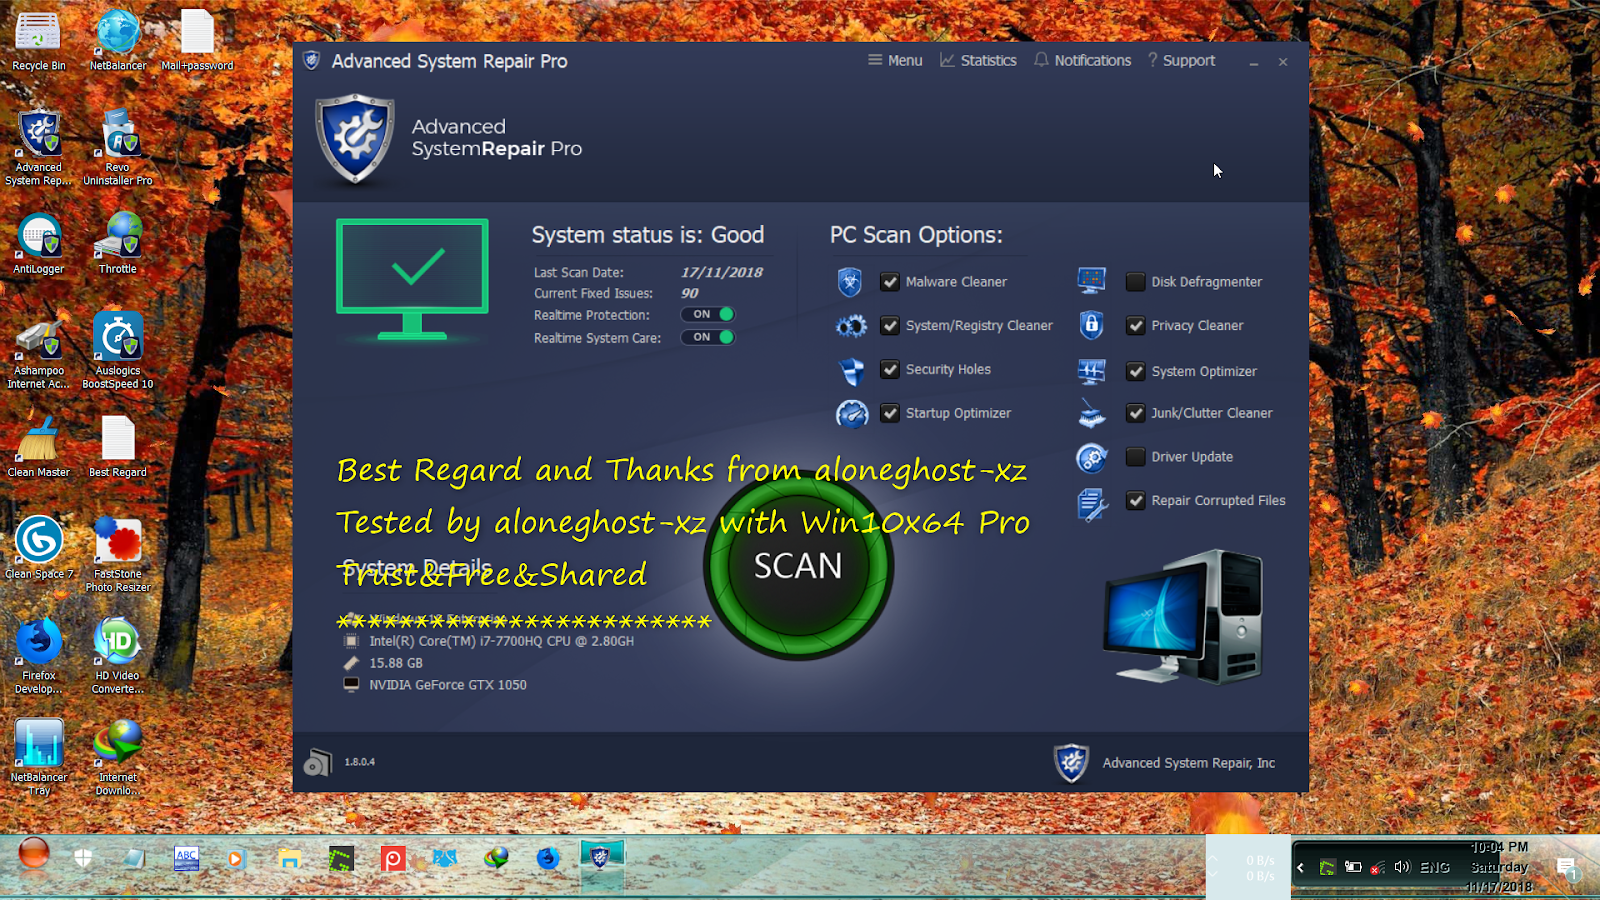1600x900 pixels.
Task: Click the volume icon in system tray
Action: click(1402, 867)
